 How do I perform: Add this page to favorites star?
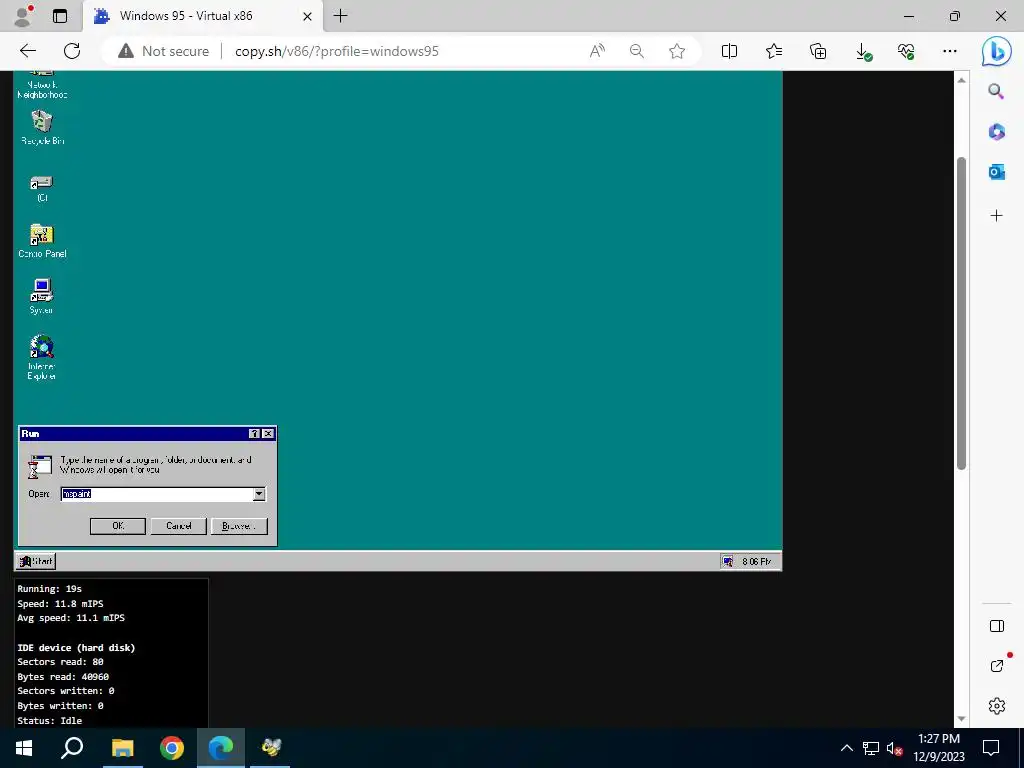click(677, 51)
